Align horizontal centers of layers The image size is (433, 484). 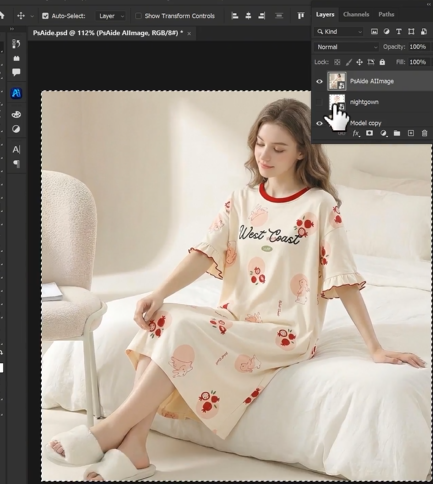(x=248, y=16)
